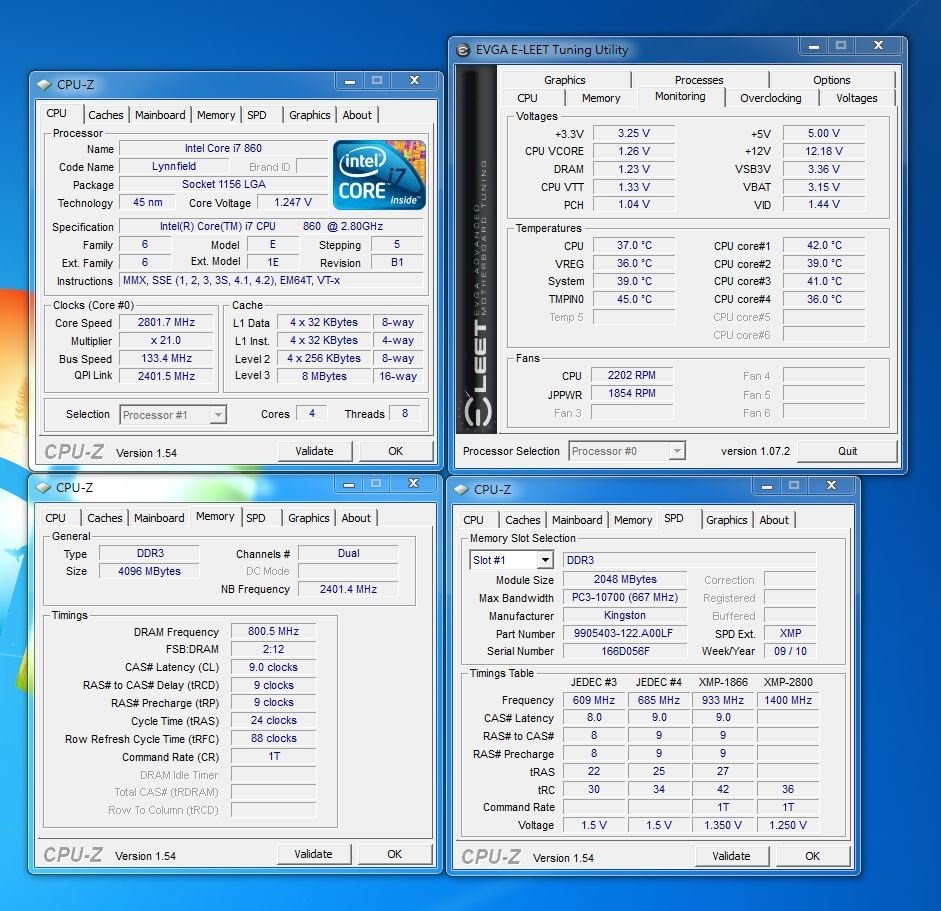The image size is (941, 911).
Task: Select the E-LEET Processes tab
Action: [x=699, y=80]
